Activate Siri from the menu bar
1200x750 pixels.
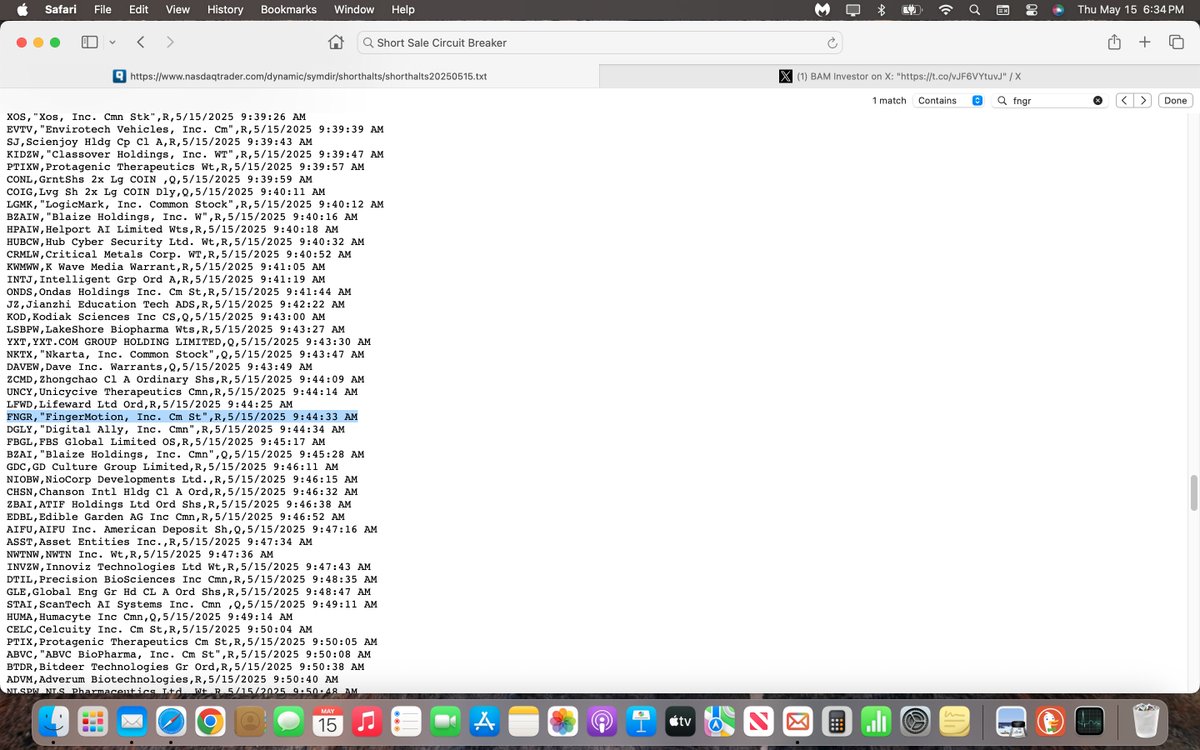click(x=1058, y=9)
